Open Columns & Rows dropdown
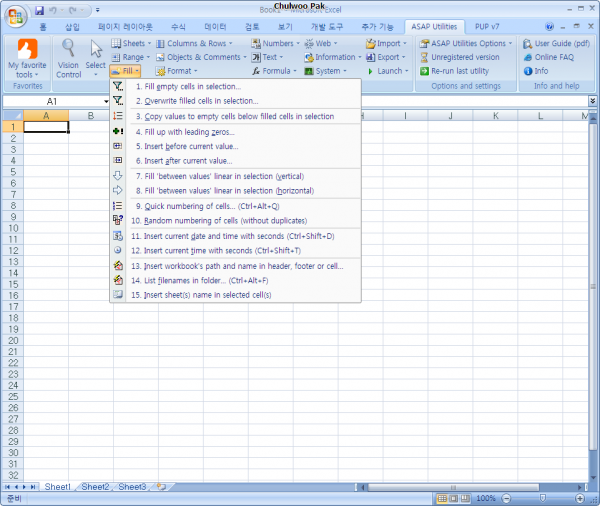This screenshot has width=600, height=506. [x=194, y=43]
